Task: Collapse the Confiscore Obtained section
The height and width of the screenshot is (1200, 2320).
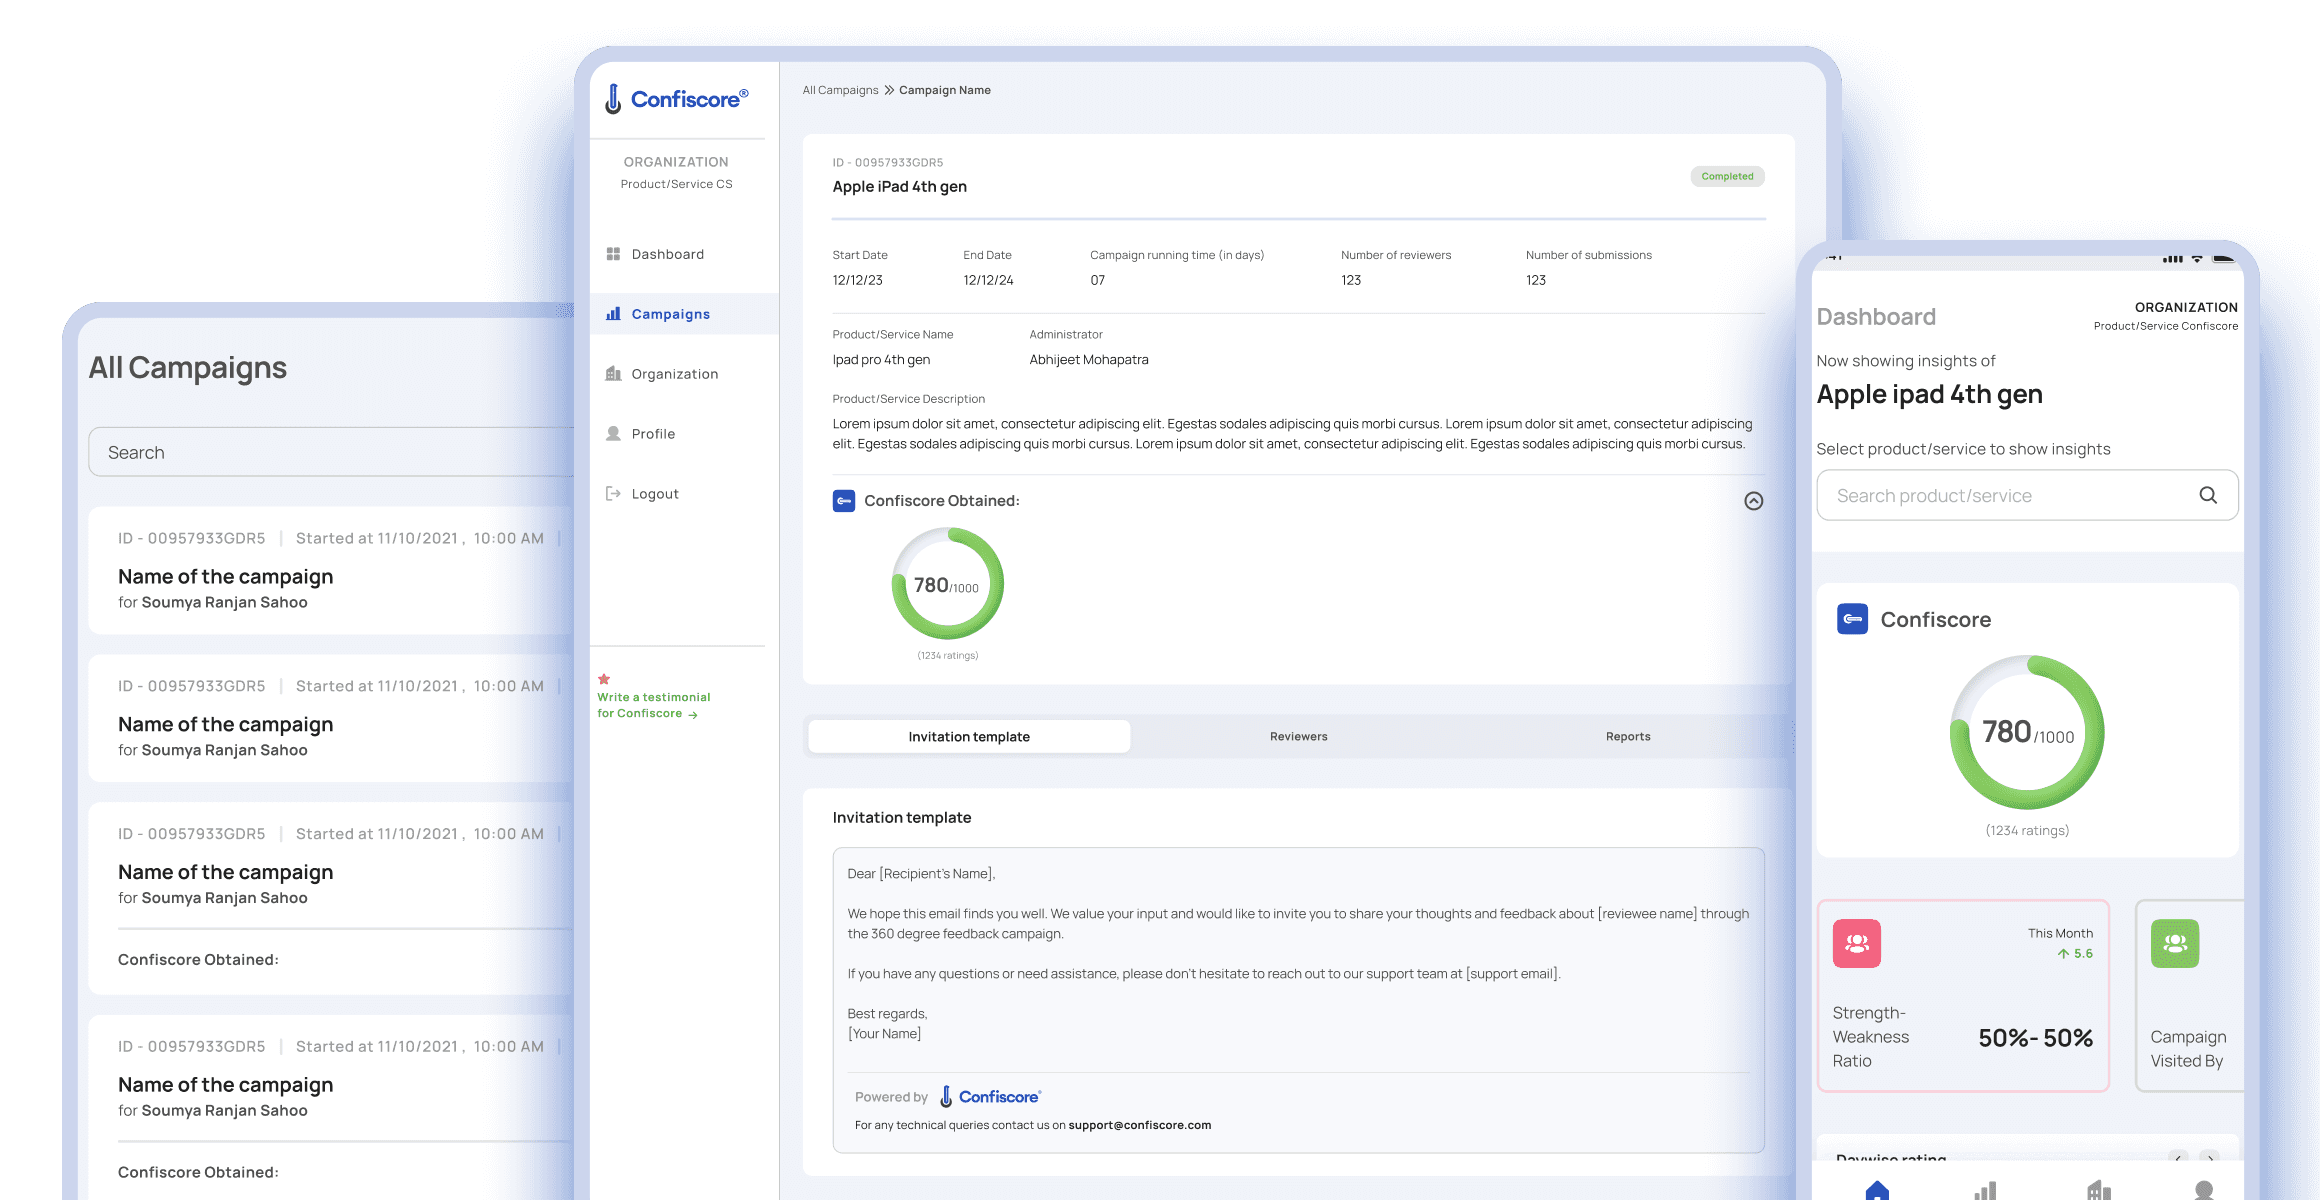Action: [1753, 501]
